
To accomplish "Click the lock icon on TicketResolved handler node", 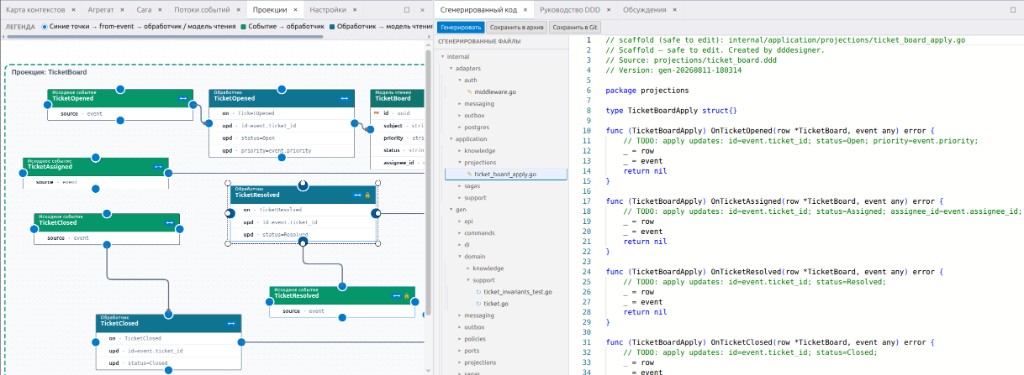I will coord(367,195).
